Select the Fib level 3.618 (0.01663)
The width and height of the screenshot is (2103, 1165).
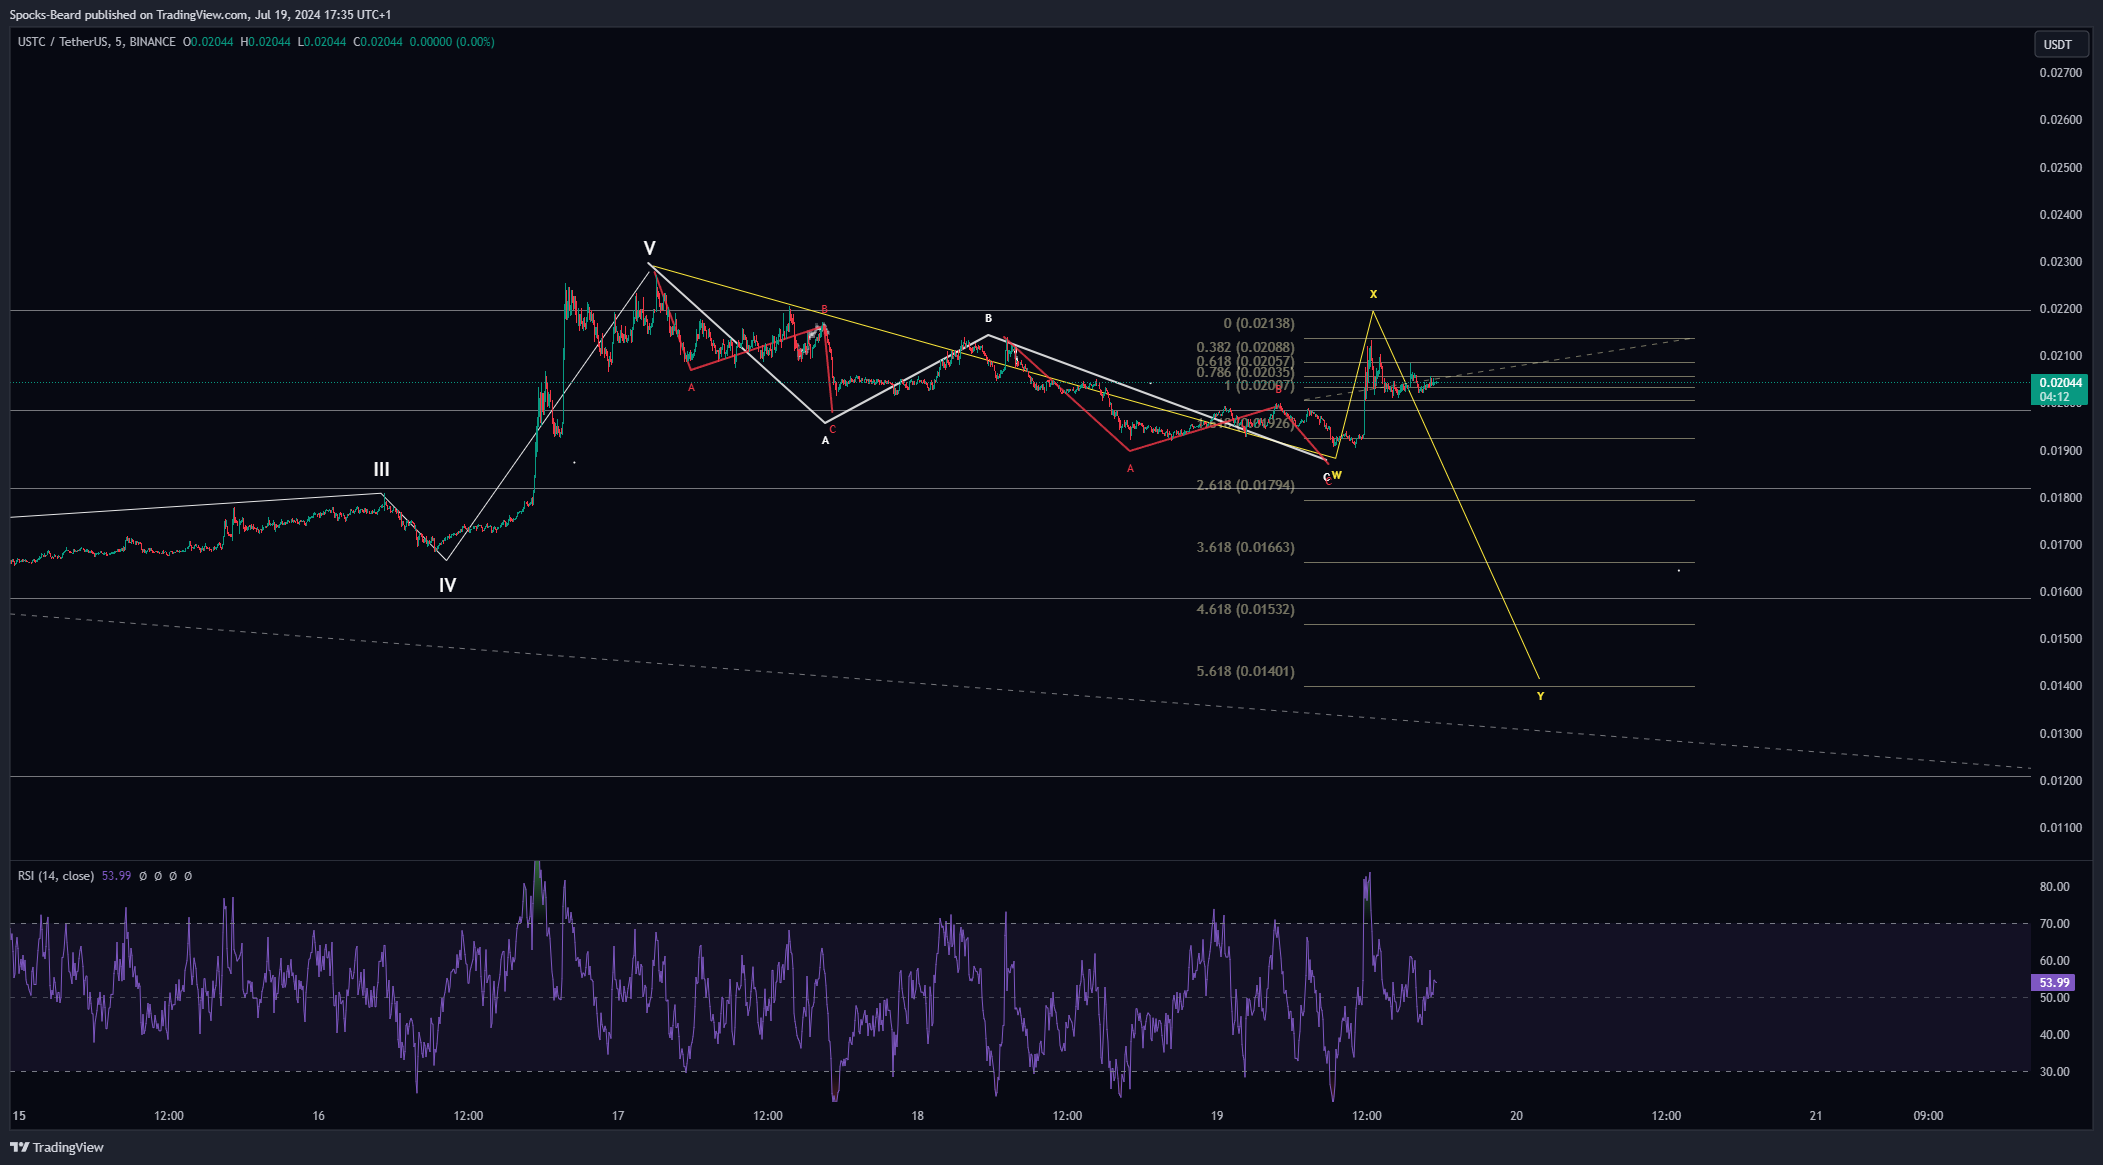pyautogui.click(x=1245, y=548)
